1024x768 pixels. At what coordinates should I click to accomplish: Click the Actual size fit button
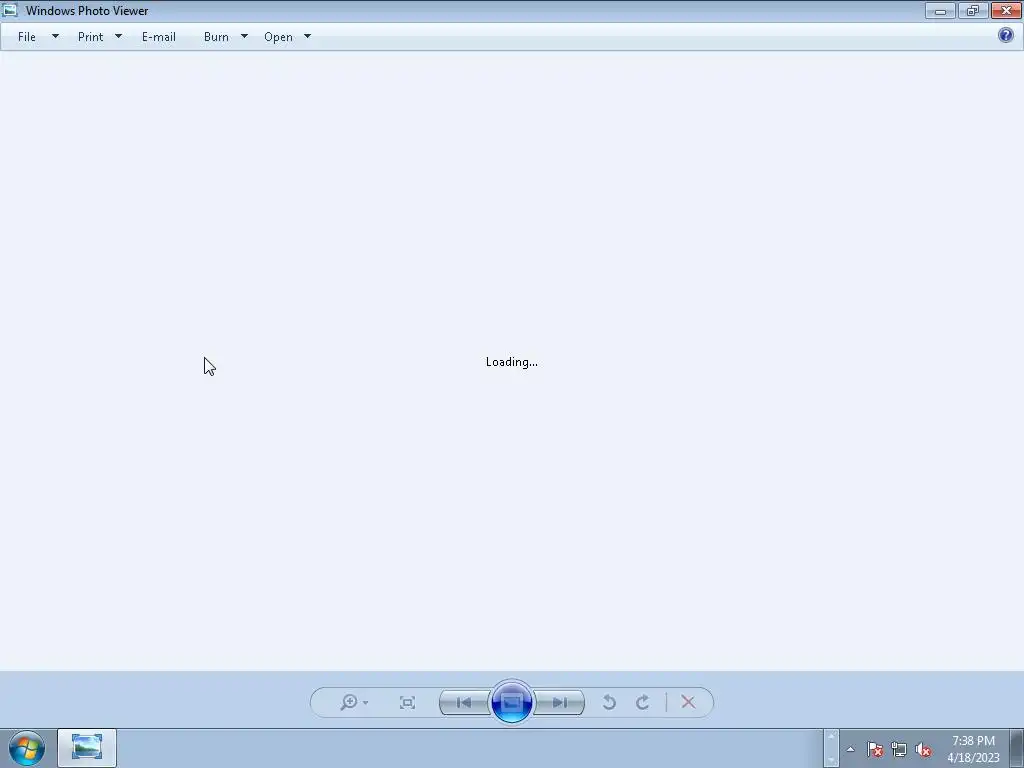click(x=407, y=702)
